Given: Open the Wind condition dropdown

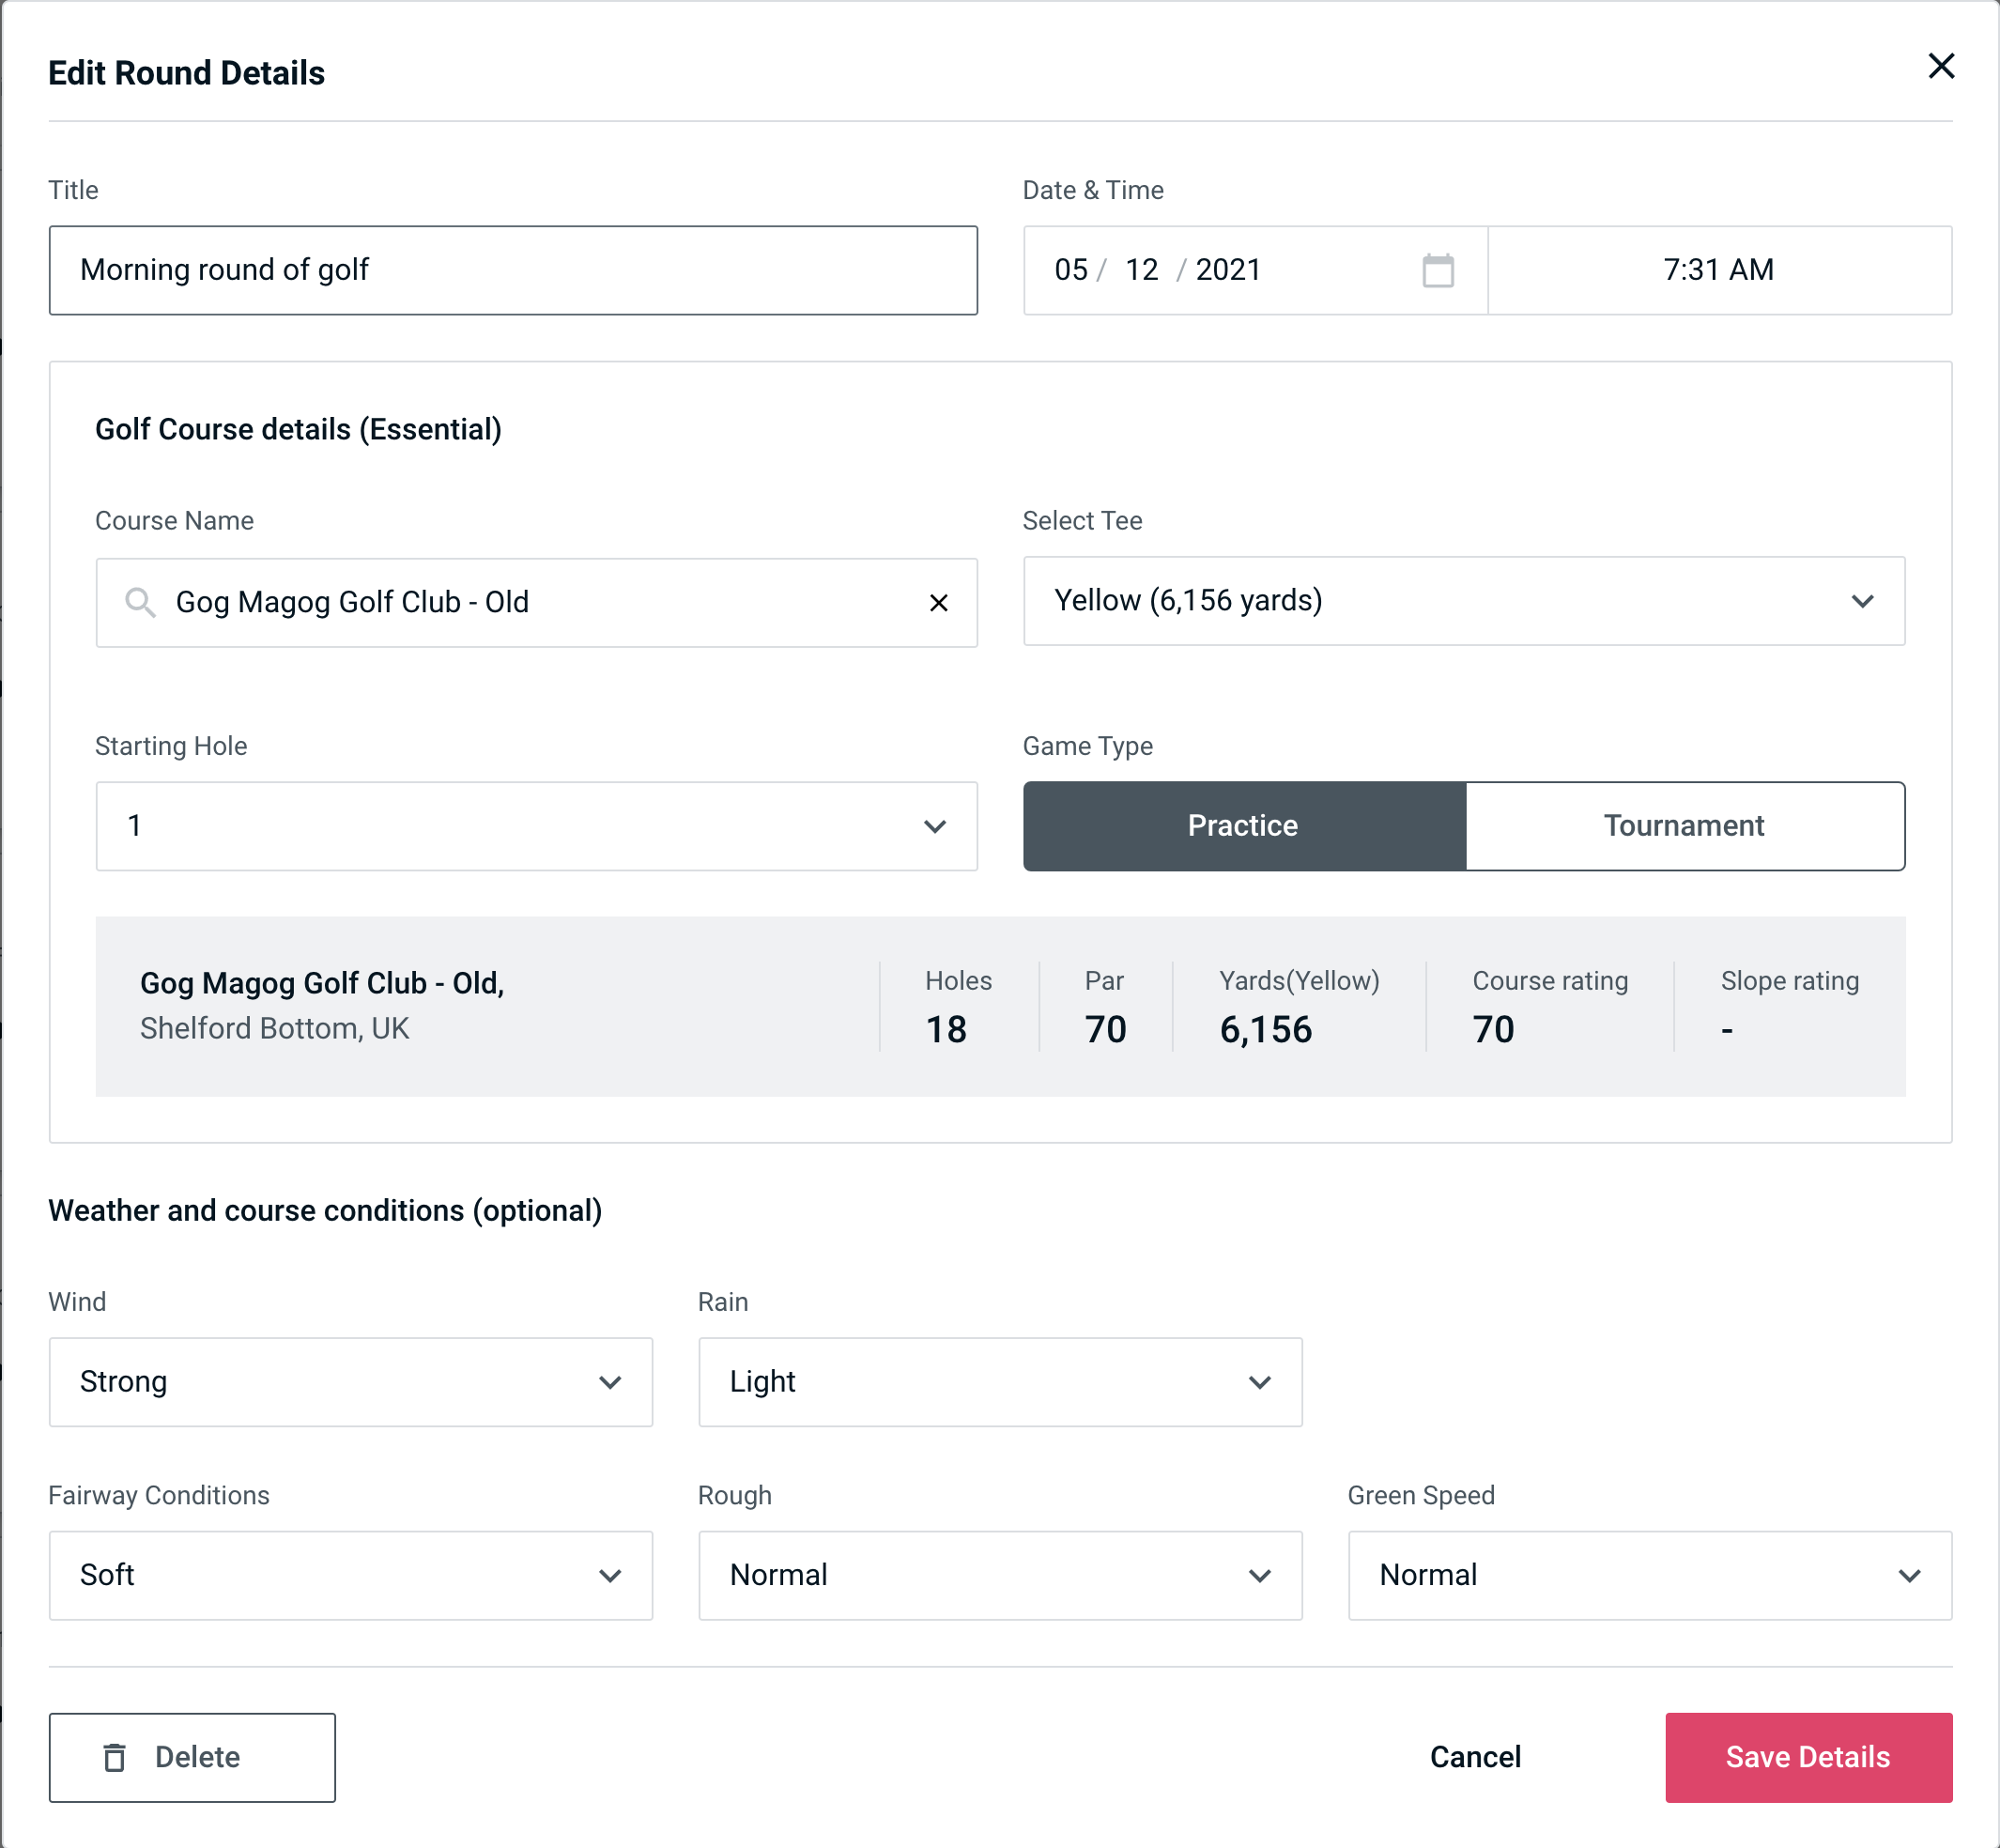Looking at the screenshot, I should [350, 1383].
